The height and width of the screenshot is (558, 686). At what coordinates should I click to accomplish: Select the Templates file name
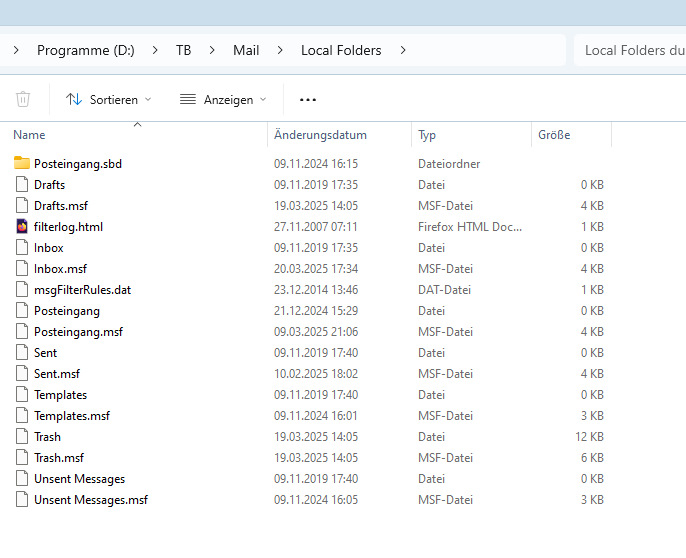coord(60,395)
